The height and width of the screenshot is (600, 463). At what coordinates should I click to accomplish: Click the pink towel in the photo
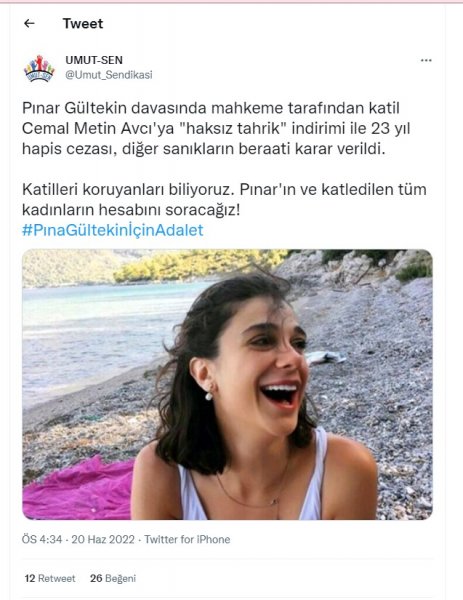tap(78, 490)
